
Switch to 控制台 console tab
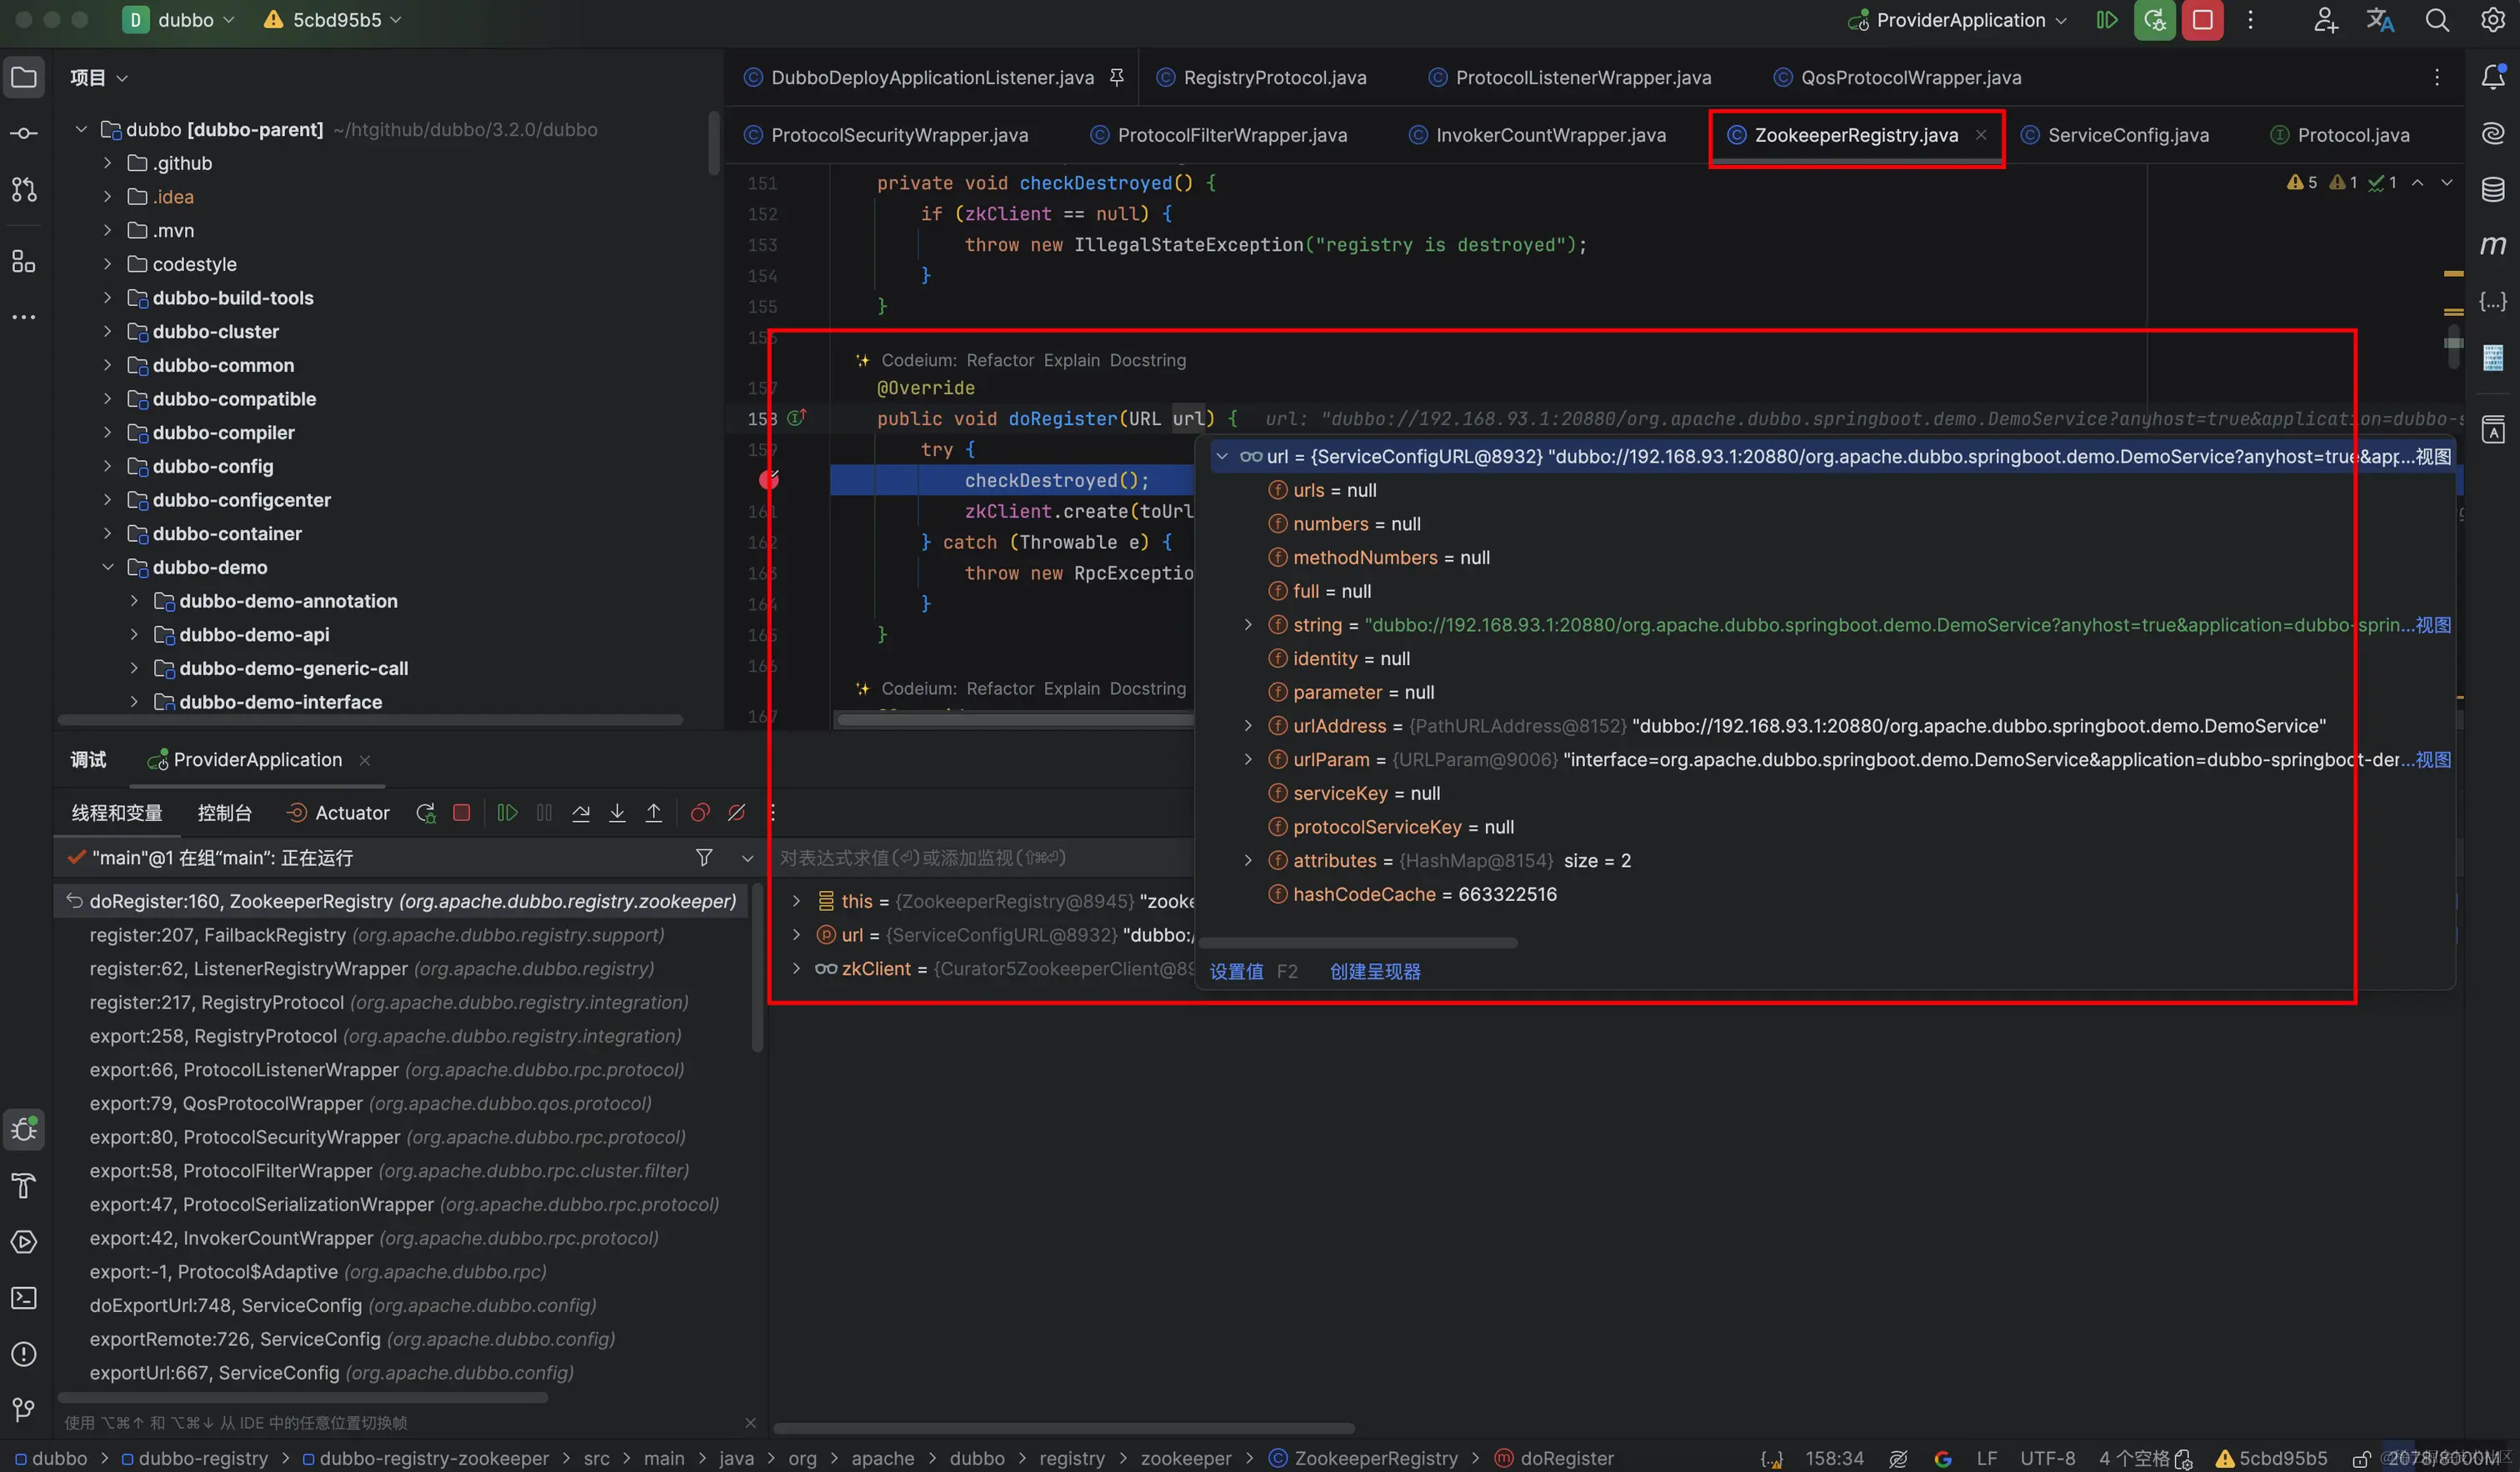[224, 813]
